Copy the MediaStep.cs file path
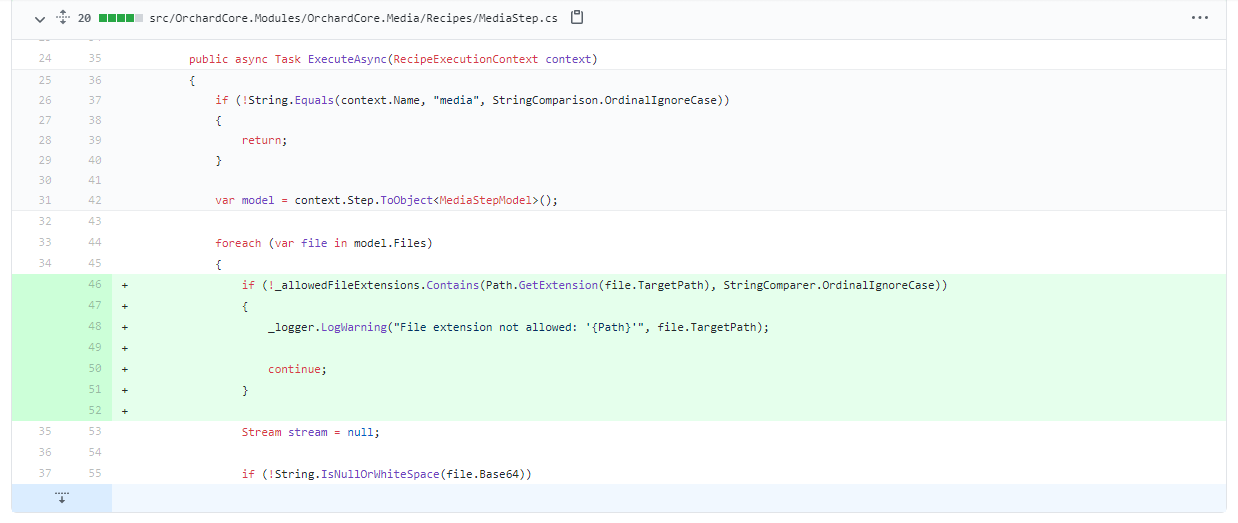 pos(577,18)
